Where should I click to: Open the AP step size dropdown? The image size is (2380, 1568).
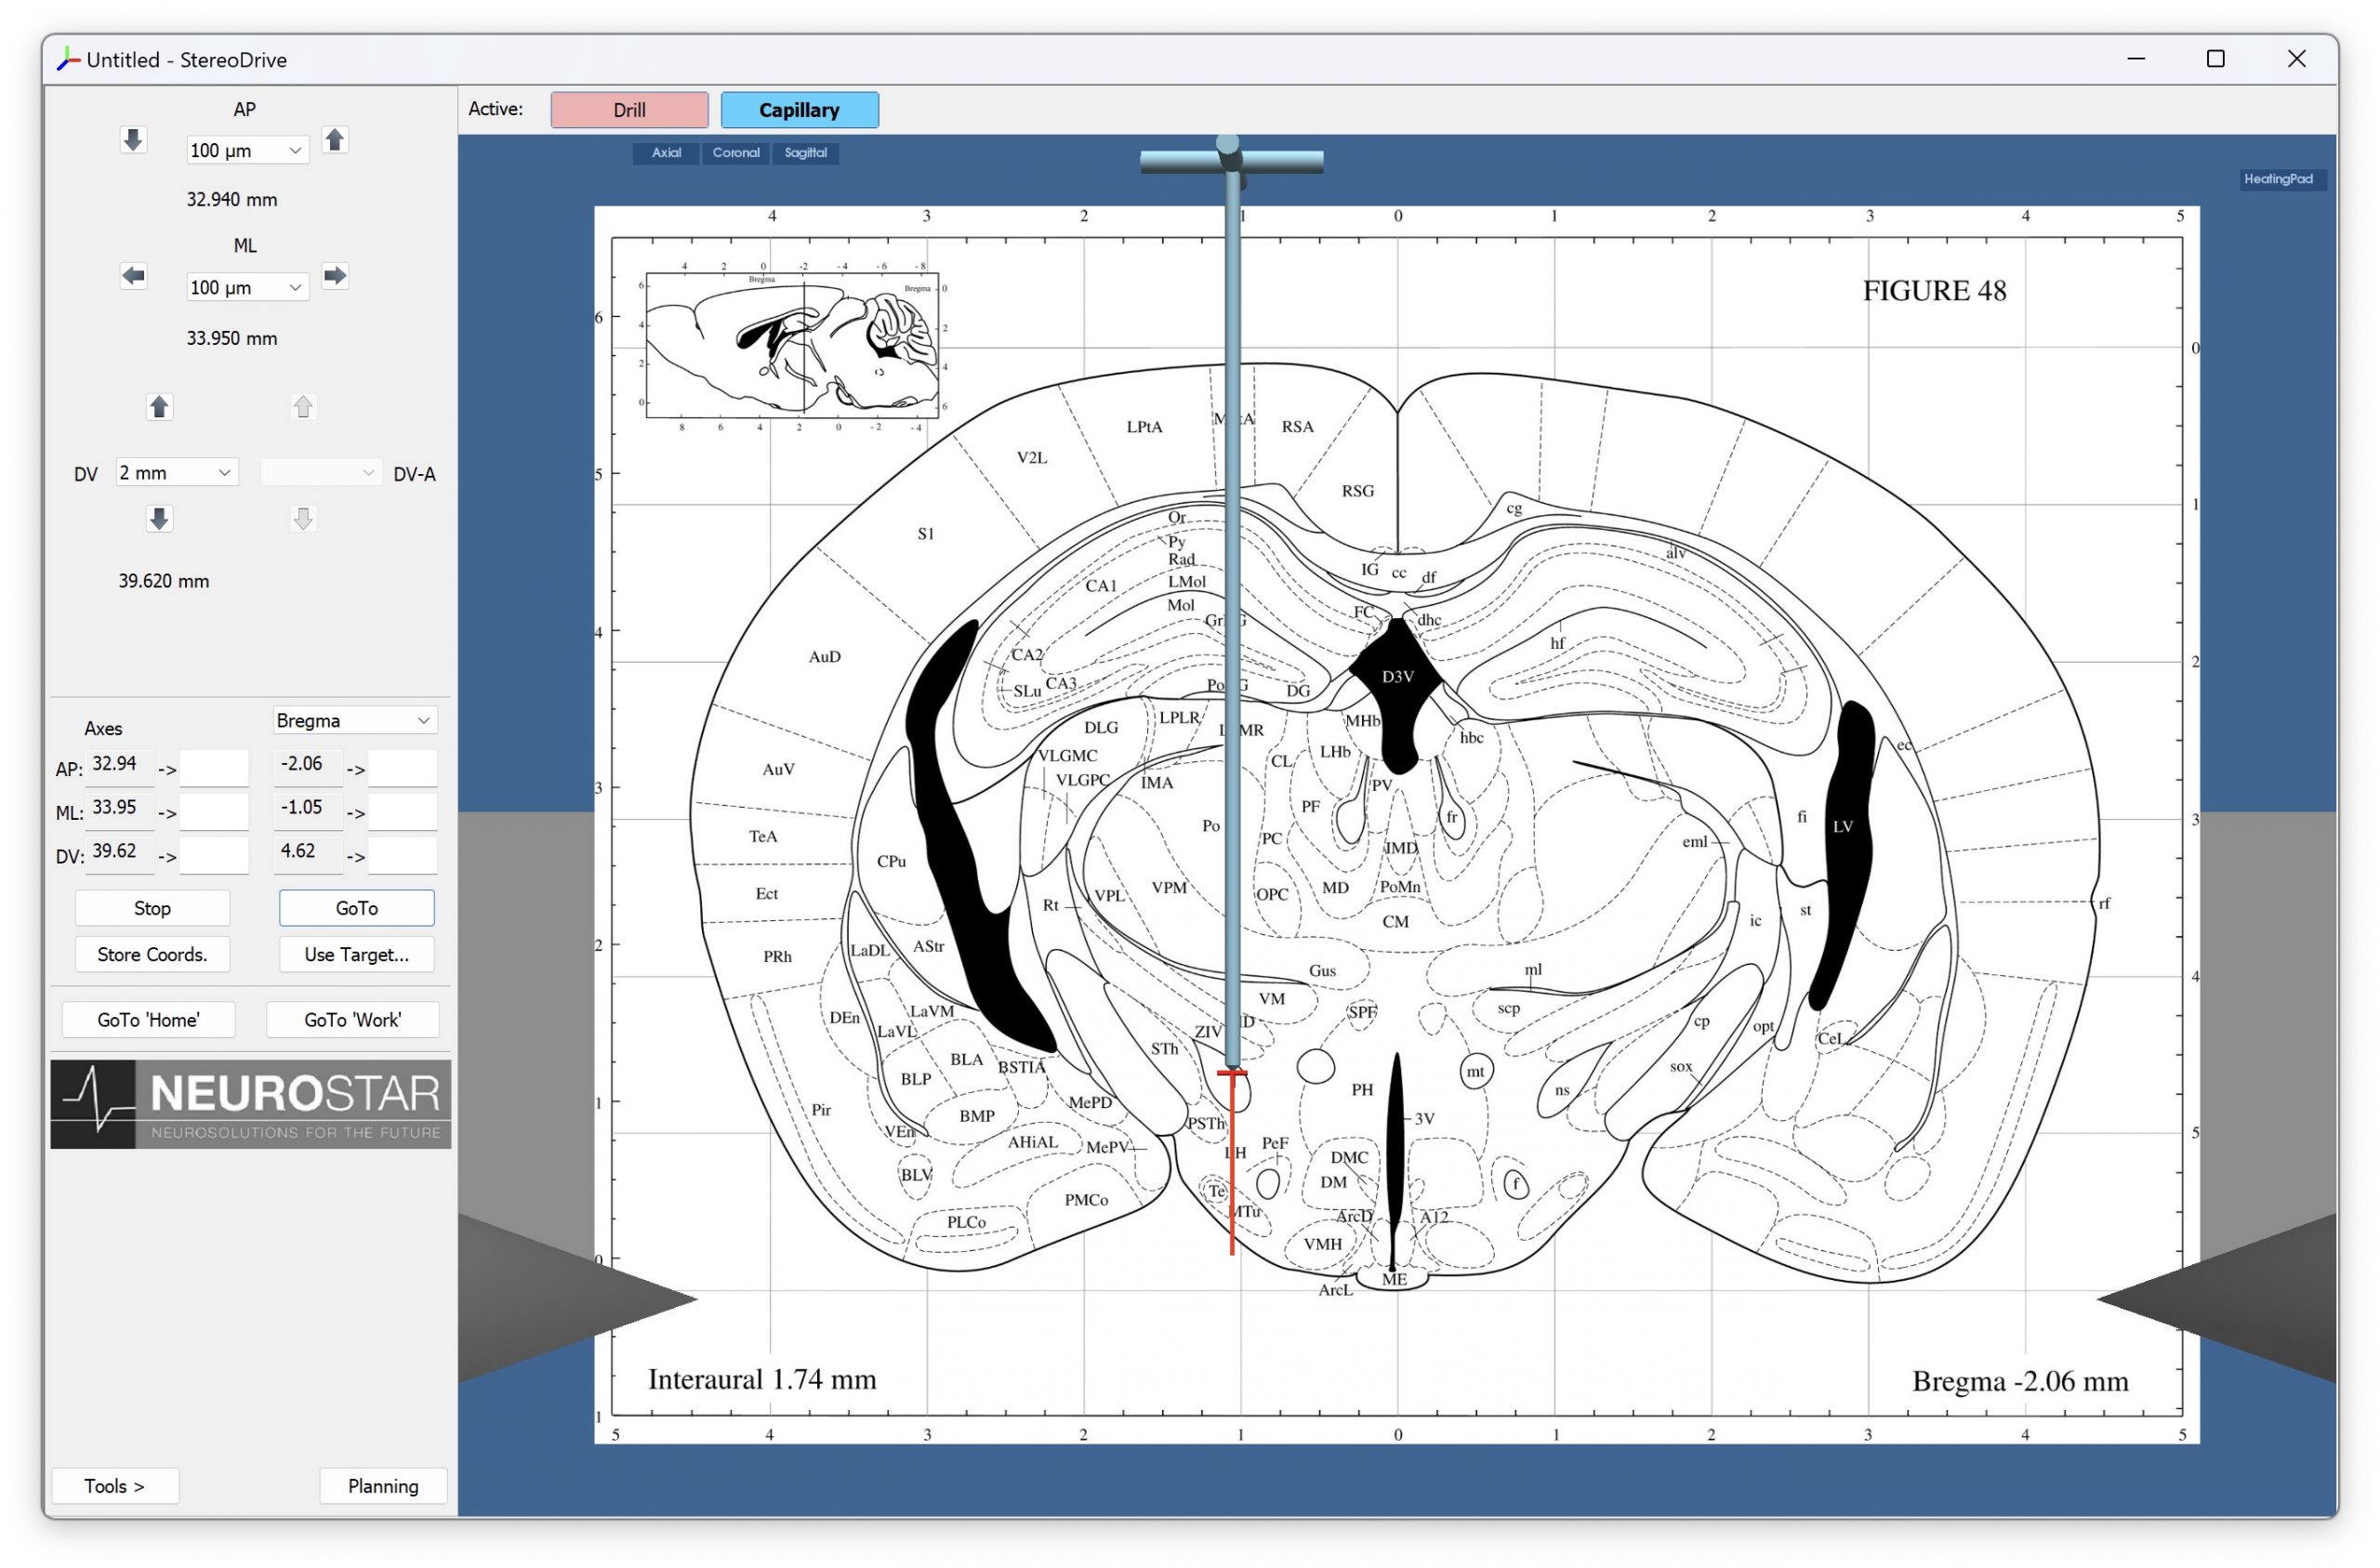[246, 149]
